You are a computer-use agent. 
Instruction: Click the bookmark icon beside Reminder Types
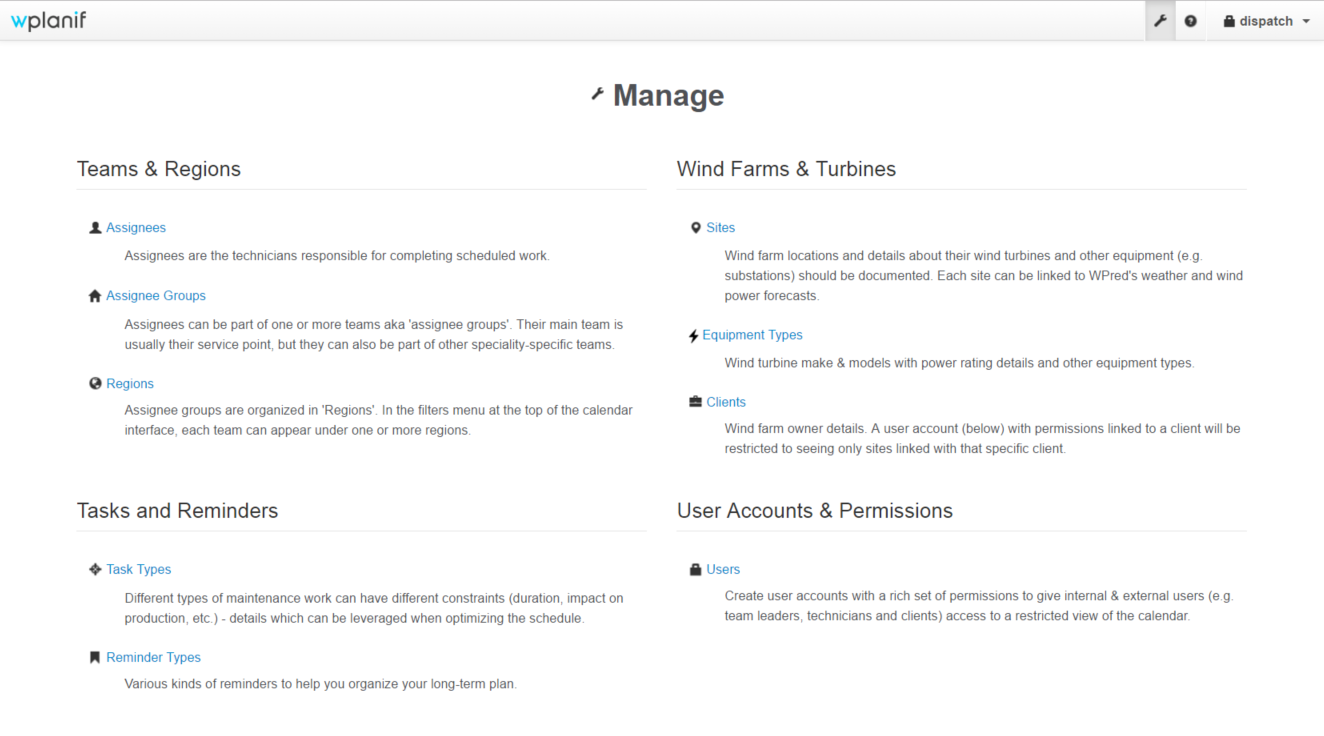[95, 658]
